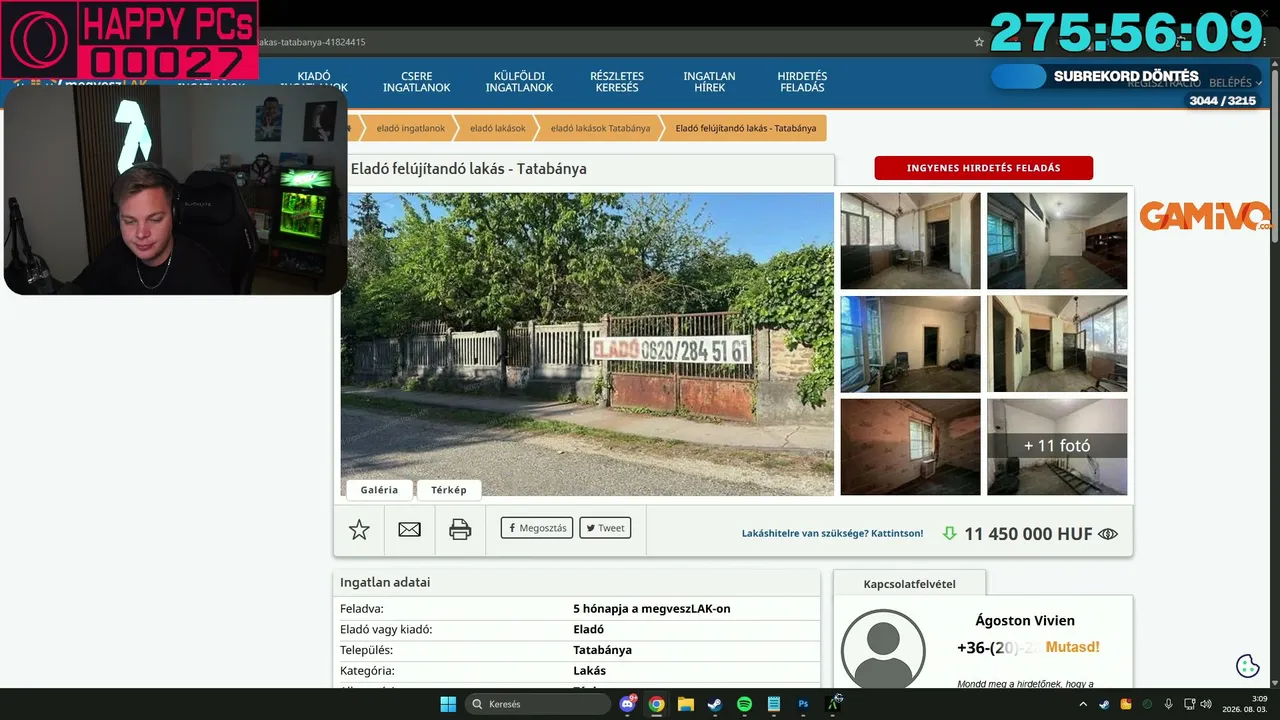Show hidden system tray icons
1280x720 pixels.
[1082, 704]
